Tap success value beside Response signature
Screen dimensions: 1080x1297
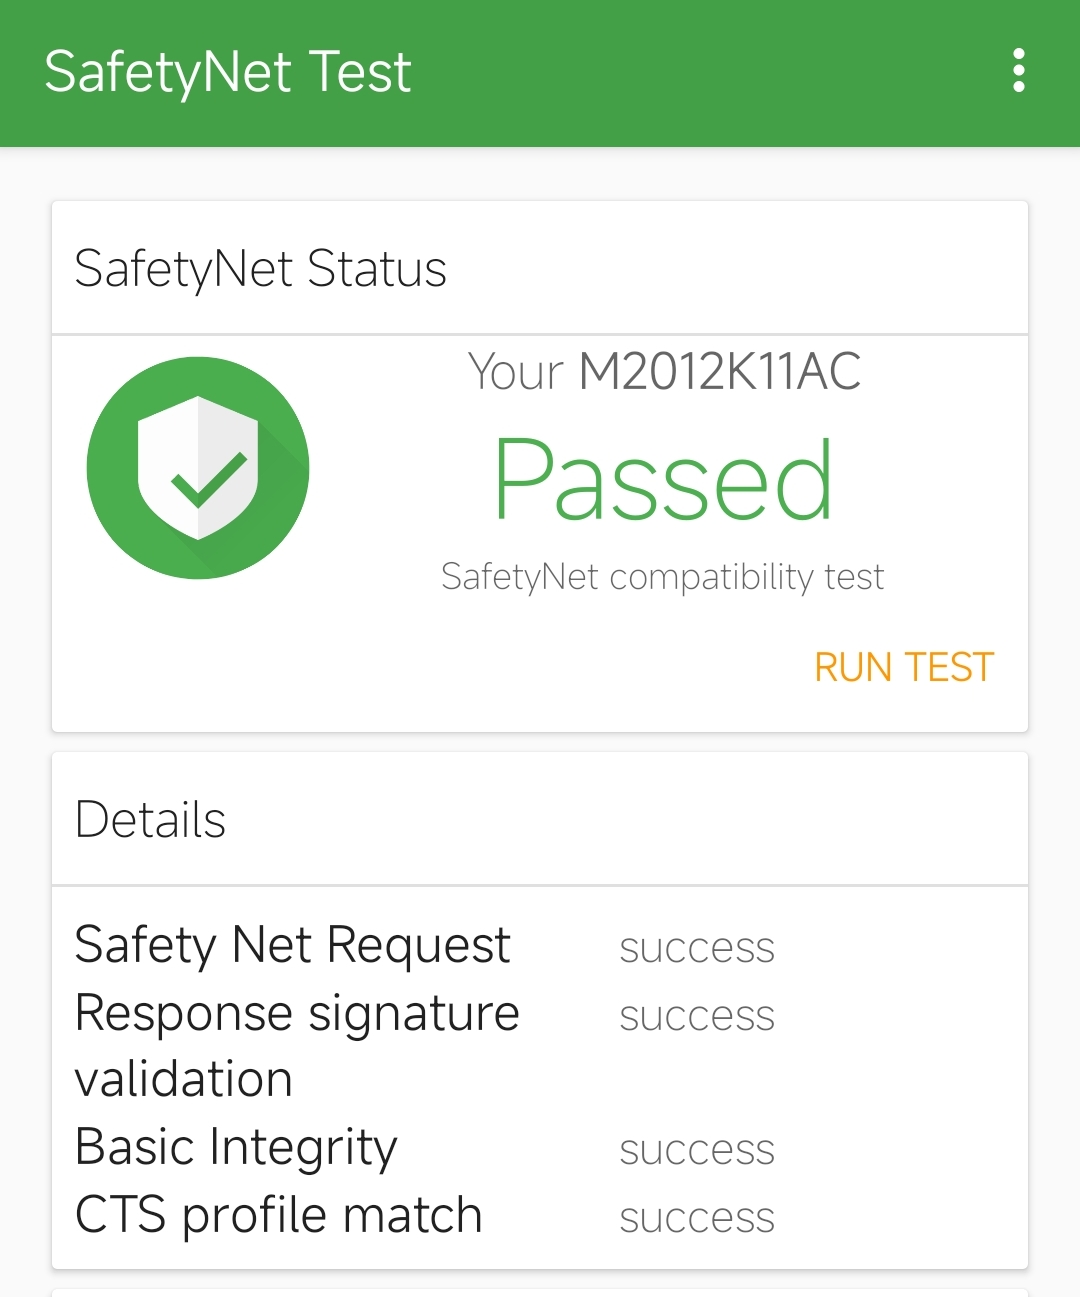(697, 1016)
